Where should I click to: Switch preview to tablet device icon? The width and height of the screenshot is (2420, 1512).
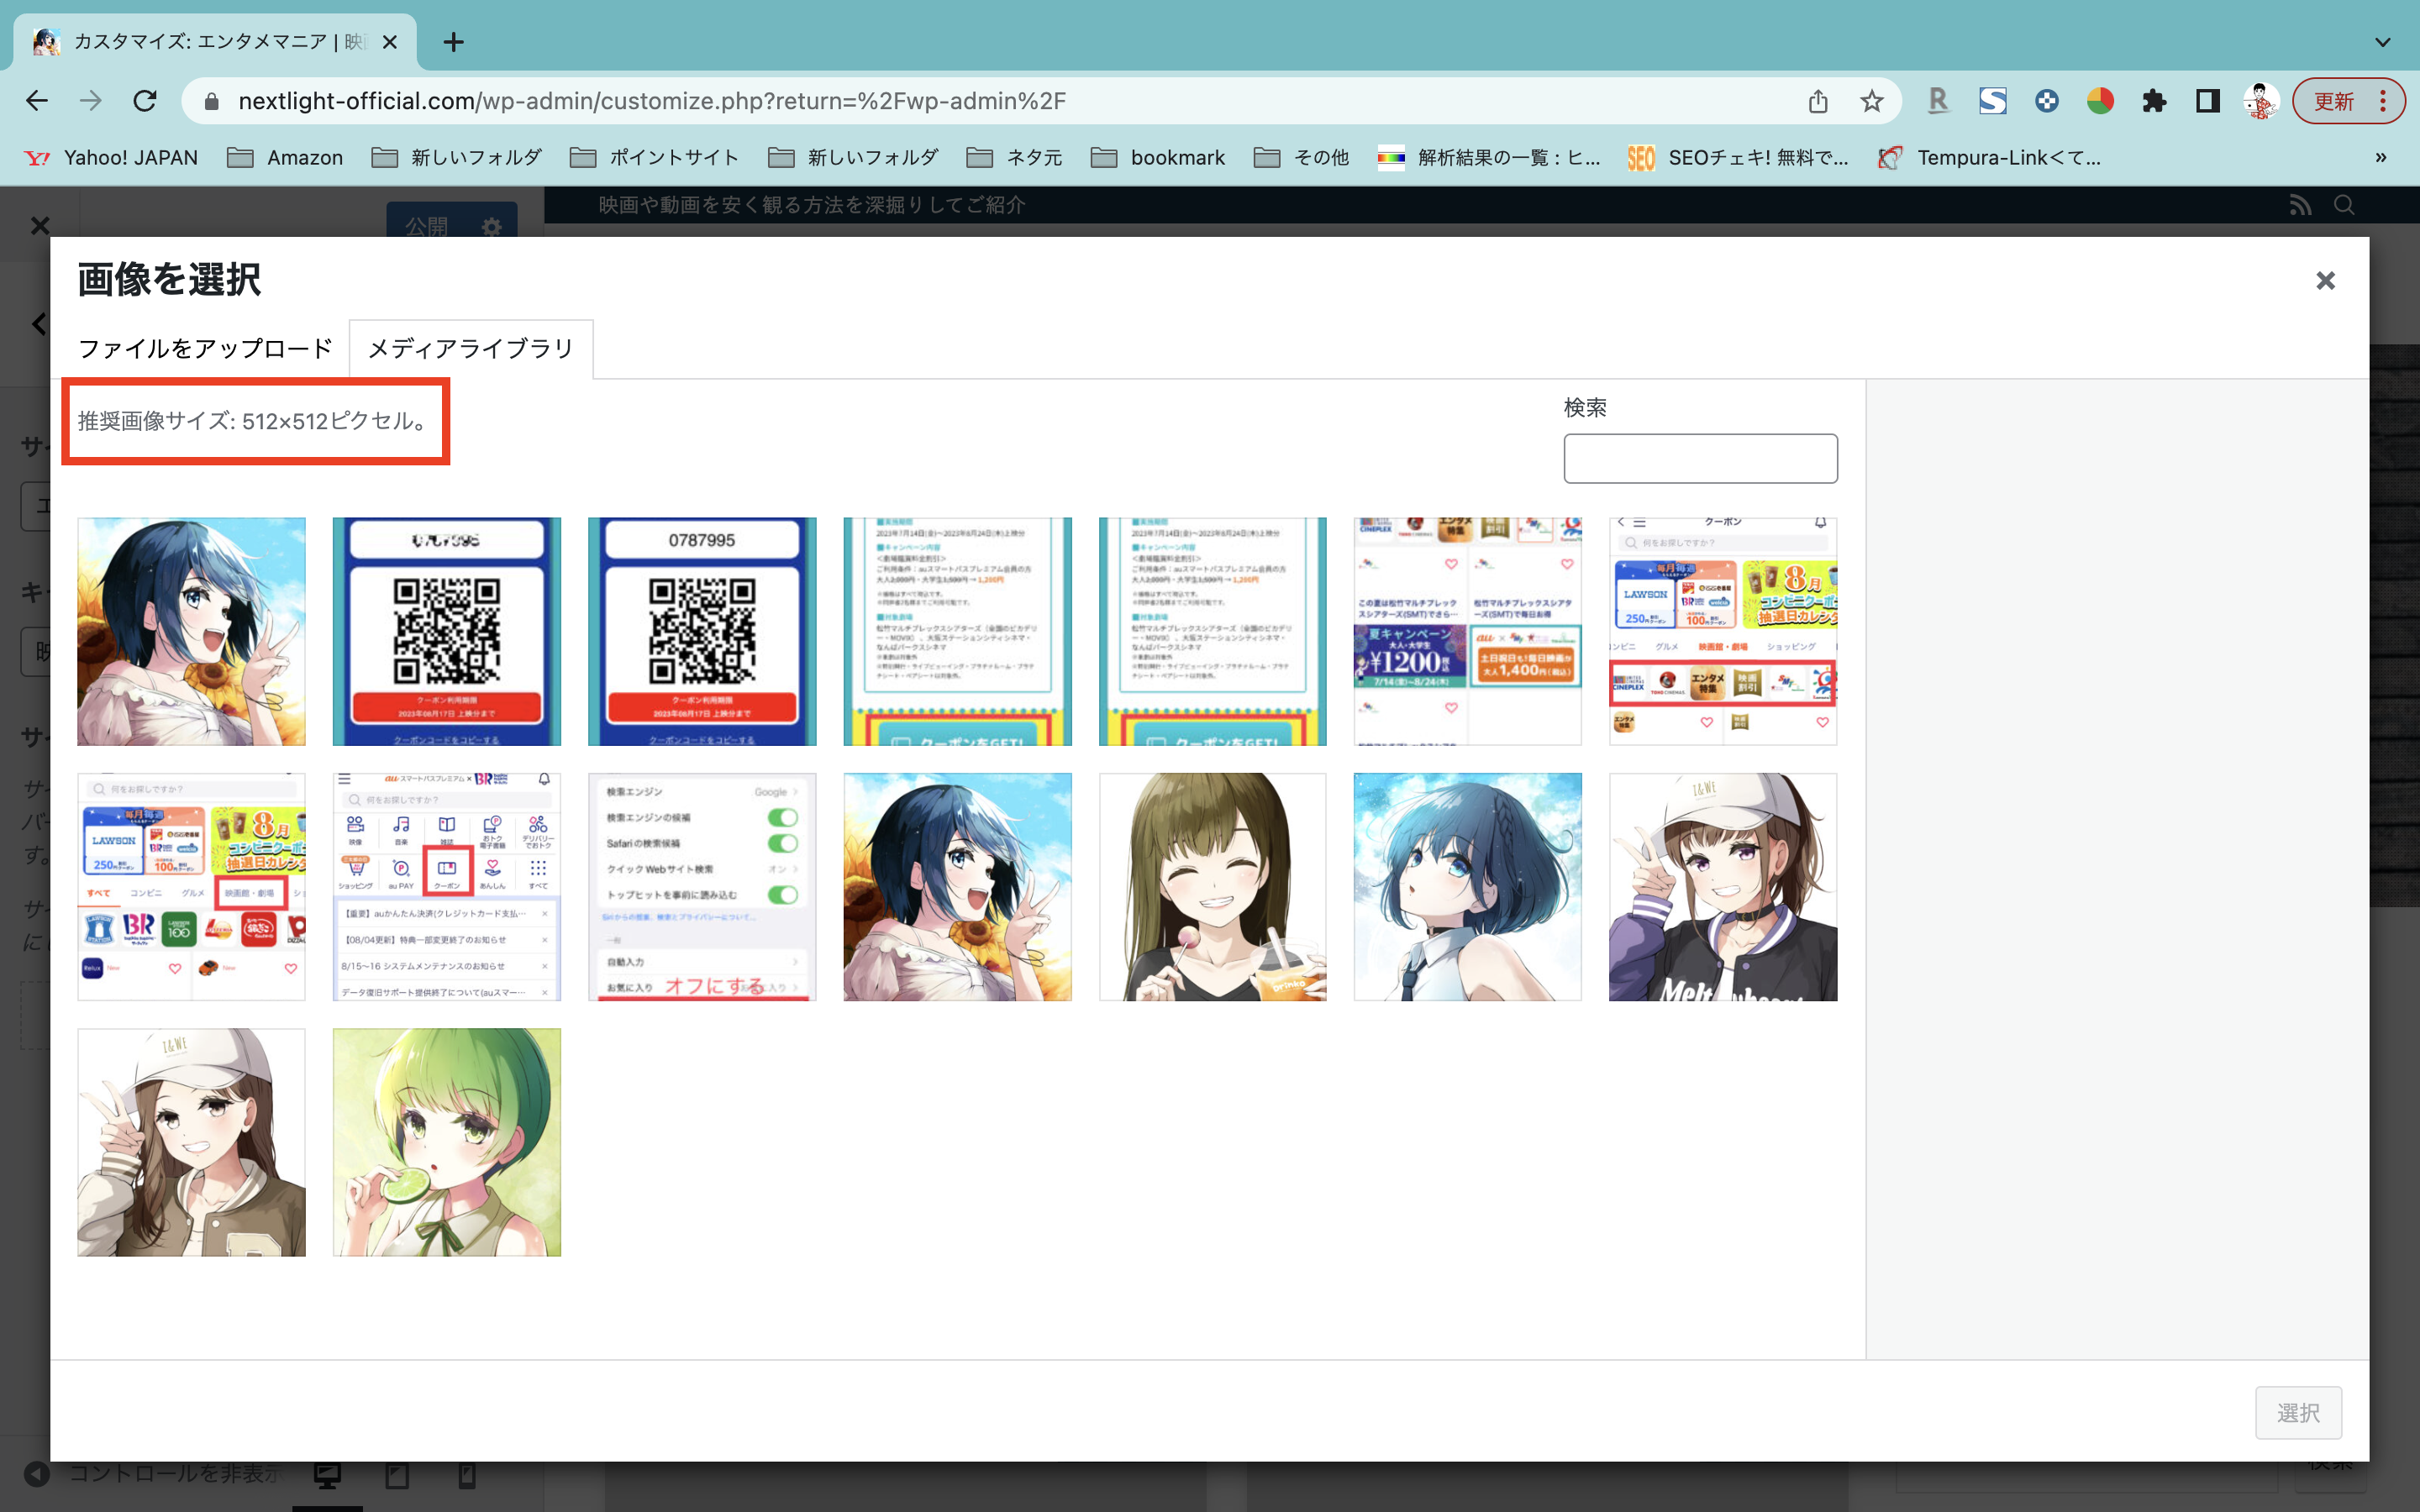point(397,1475)
